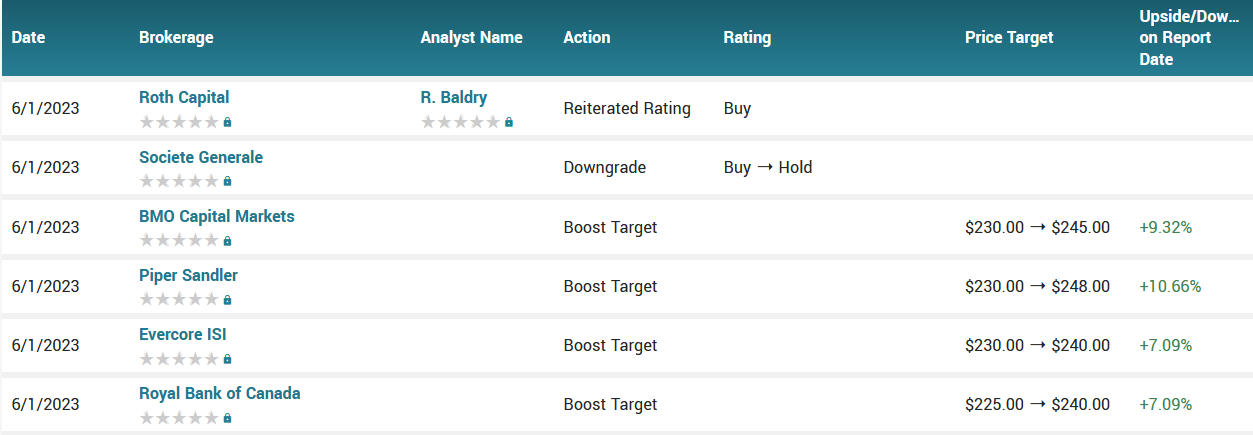1253x435 pixels.
Task: Click the Date column header
Action: 29,38
